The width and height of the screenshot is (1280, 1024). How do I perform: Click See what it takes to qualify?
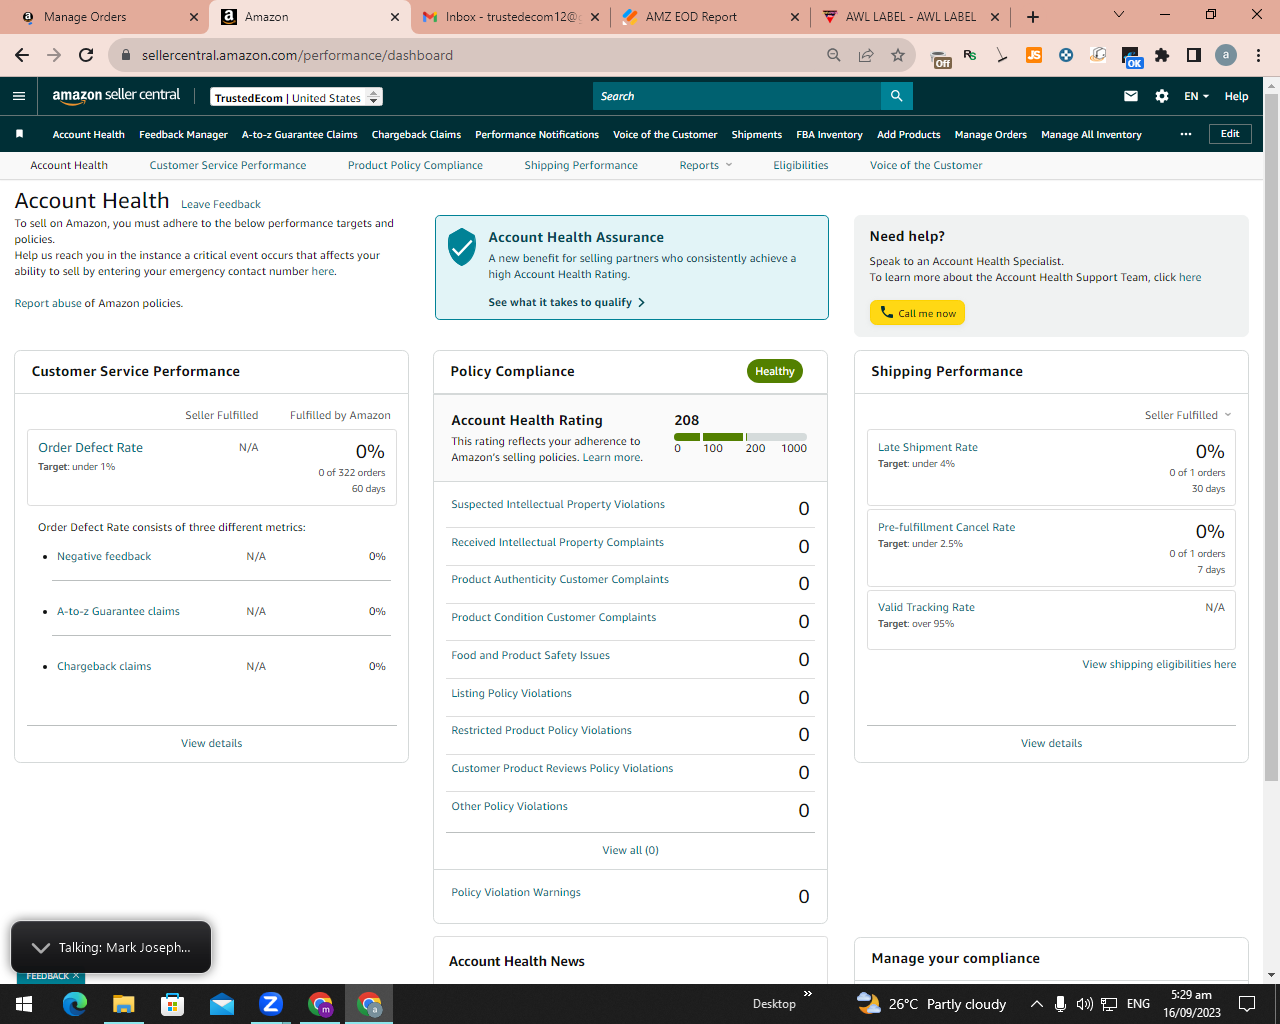click(566, 302)
